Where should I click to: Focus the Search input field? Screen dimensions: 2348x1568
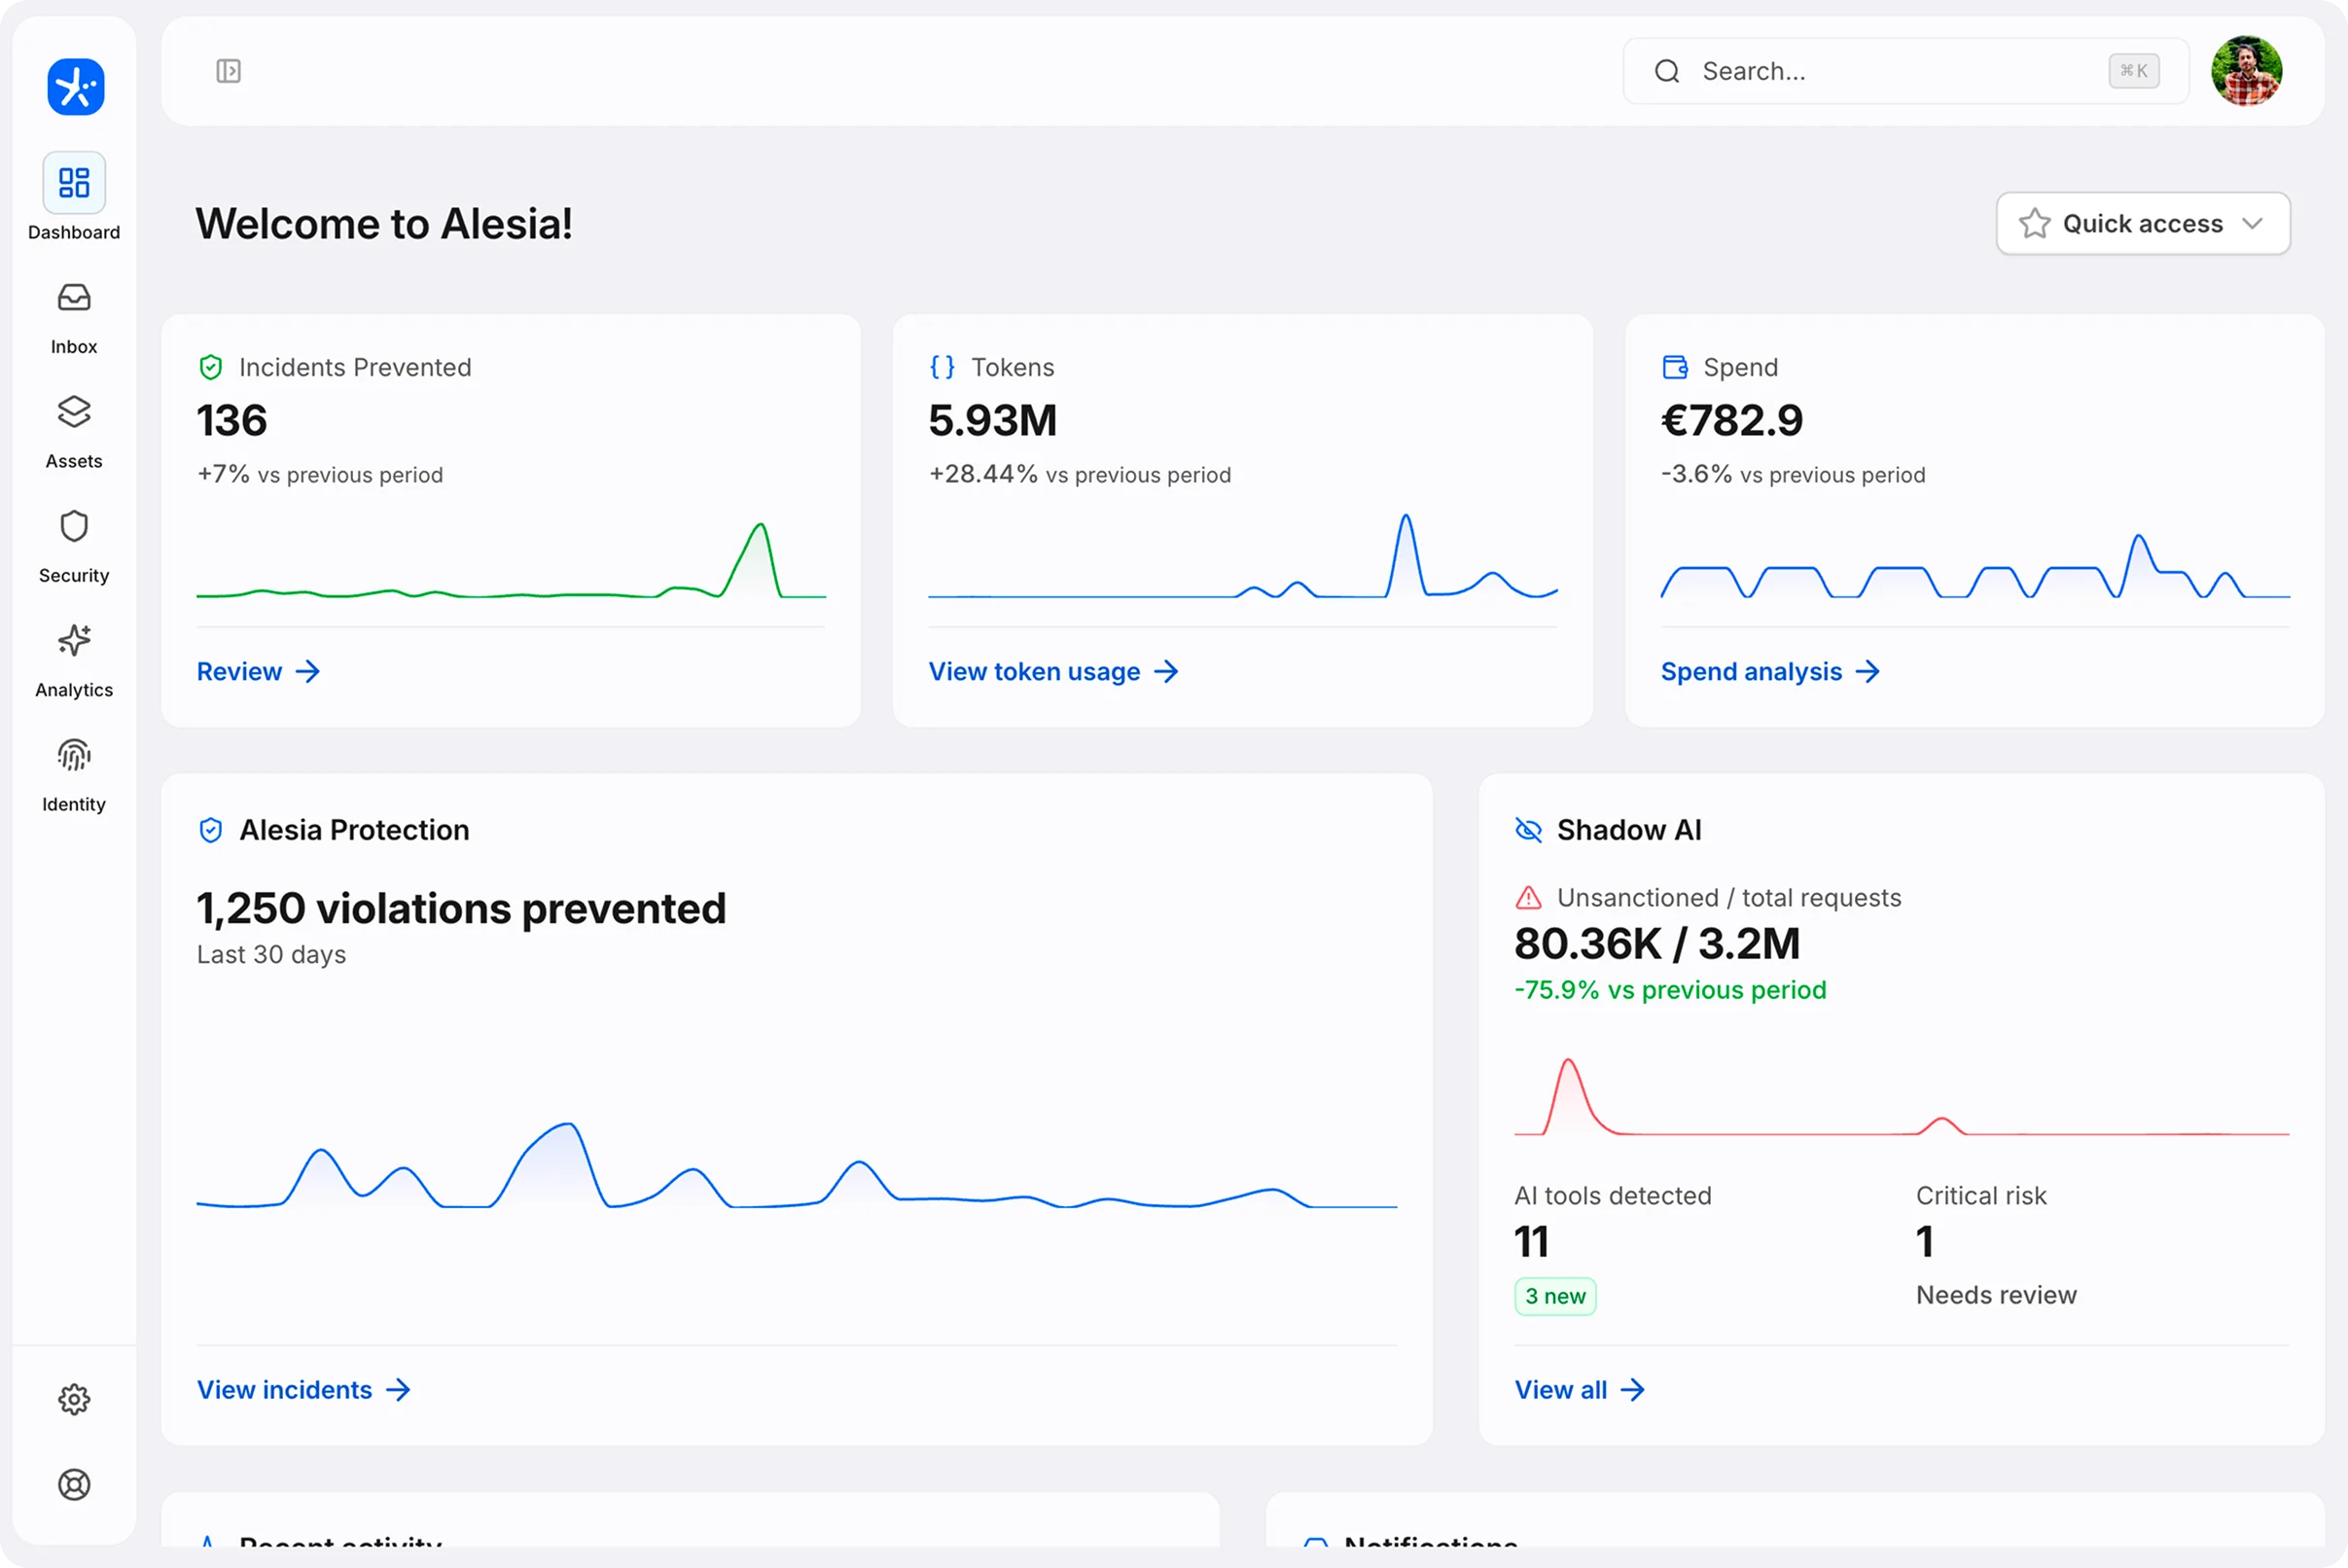[x=1906, y=71]
